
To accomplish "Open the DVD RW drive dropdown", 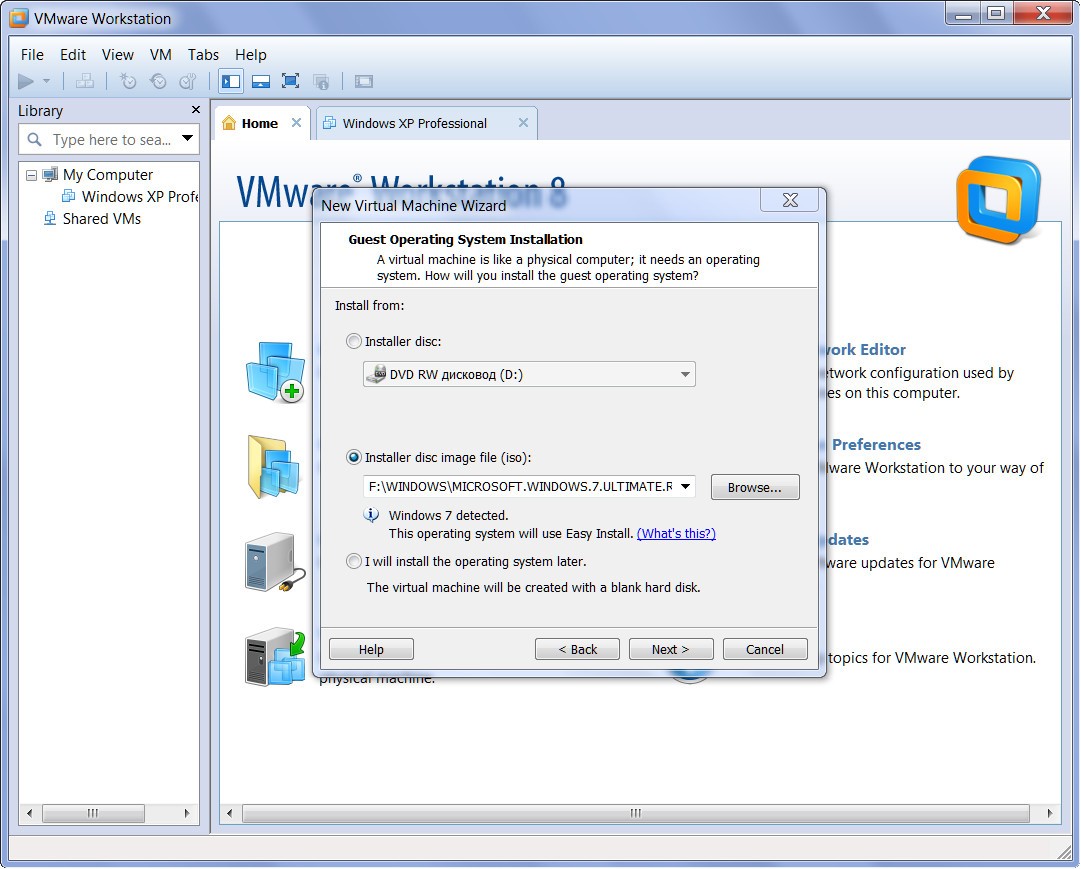I will click(x=529, y=374).
